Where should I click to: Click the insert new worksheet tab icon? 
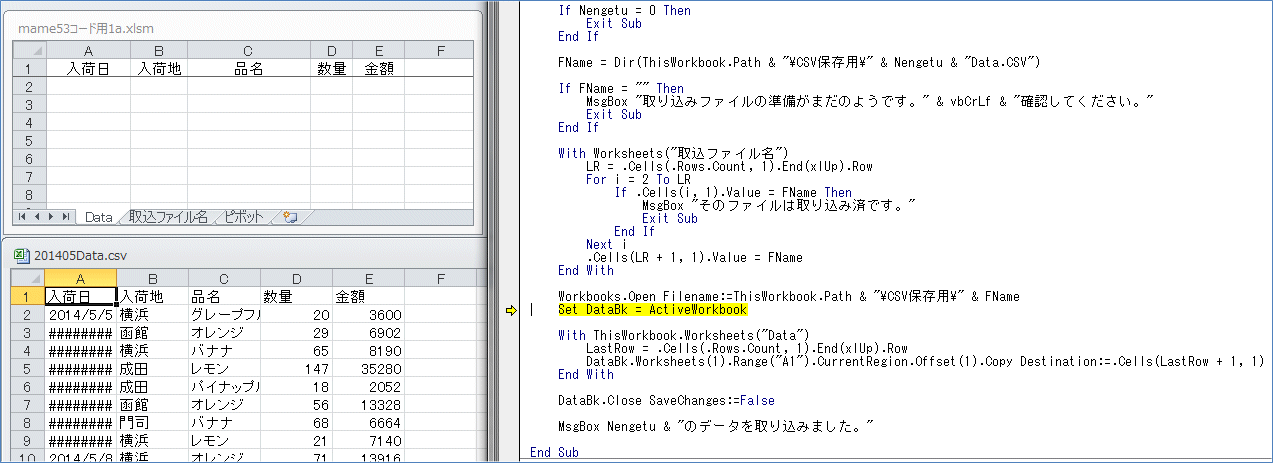click(290, 216)
